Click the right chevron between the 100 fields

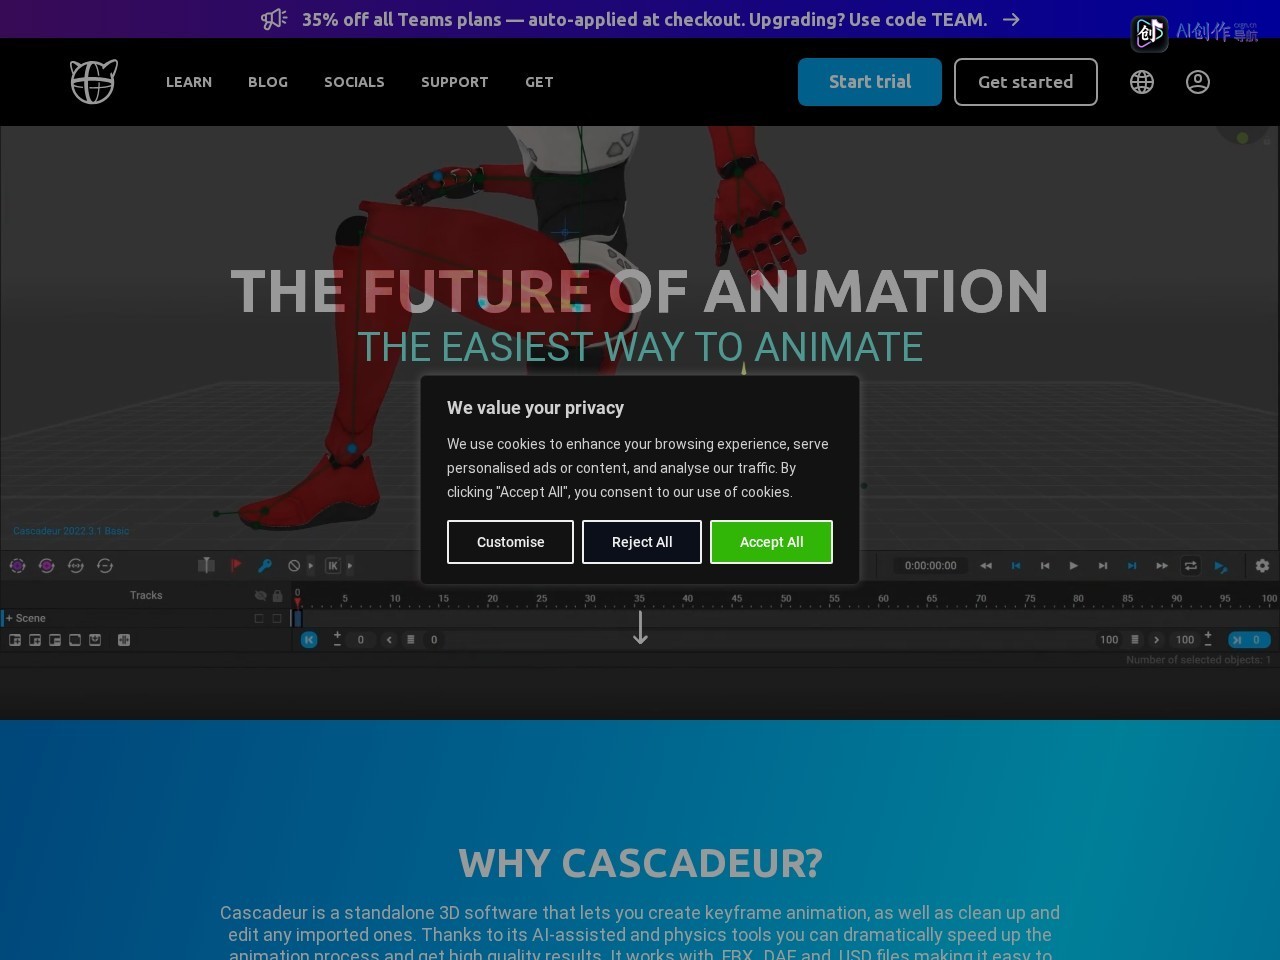click(x=1157, y=640)
